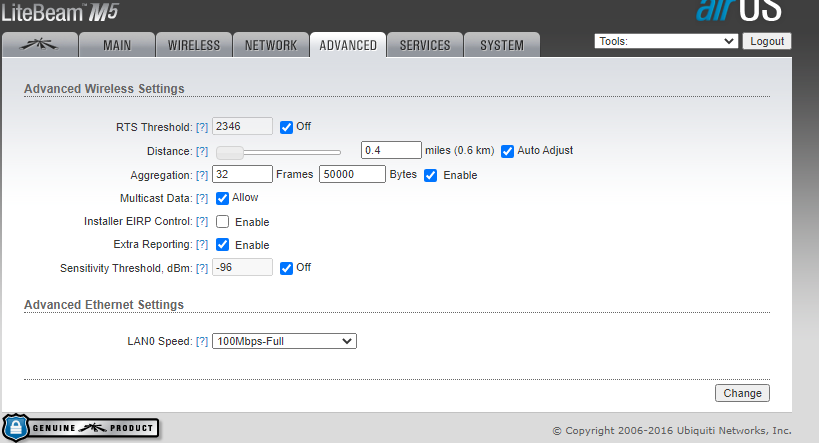Image resolution: width=819 pixels, height=443 pixels.
Task: Toggle the Multicast Data Allow checkbox
Action: [x=223, y=198]
